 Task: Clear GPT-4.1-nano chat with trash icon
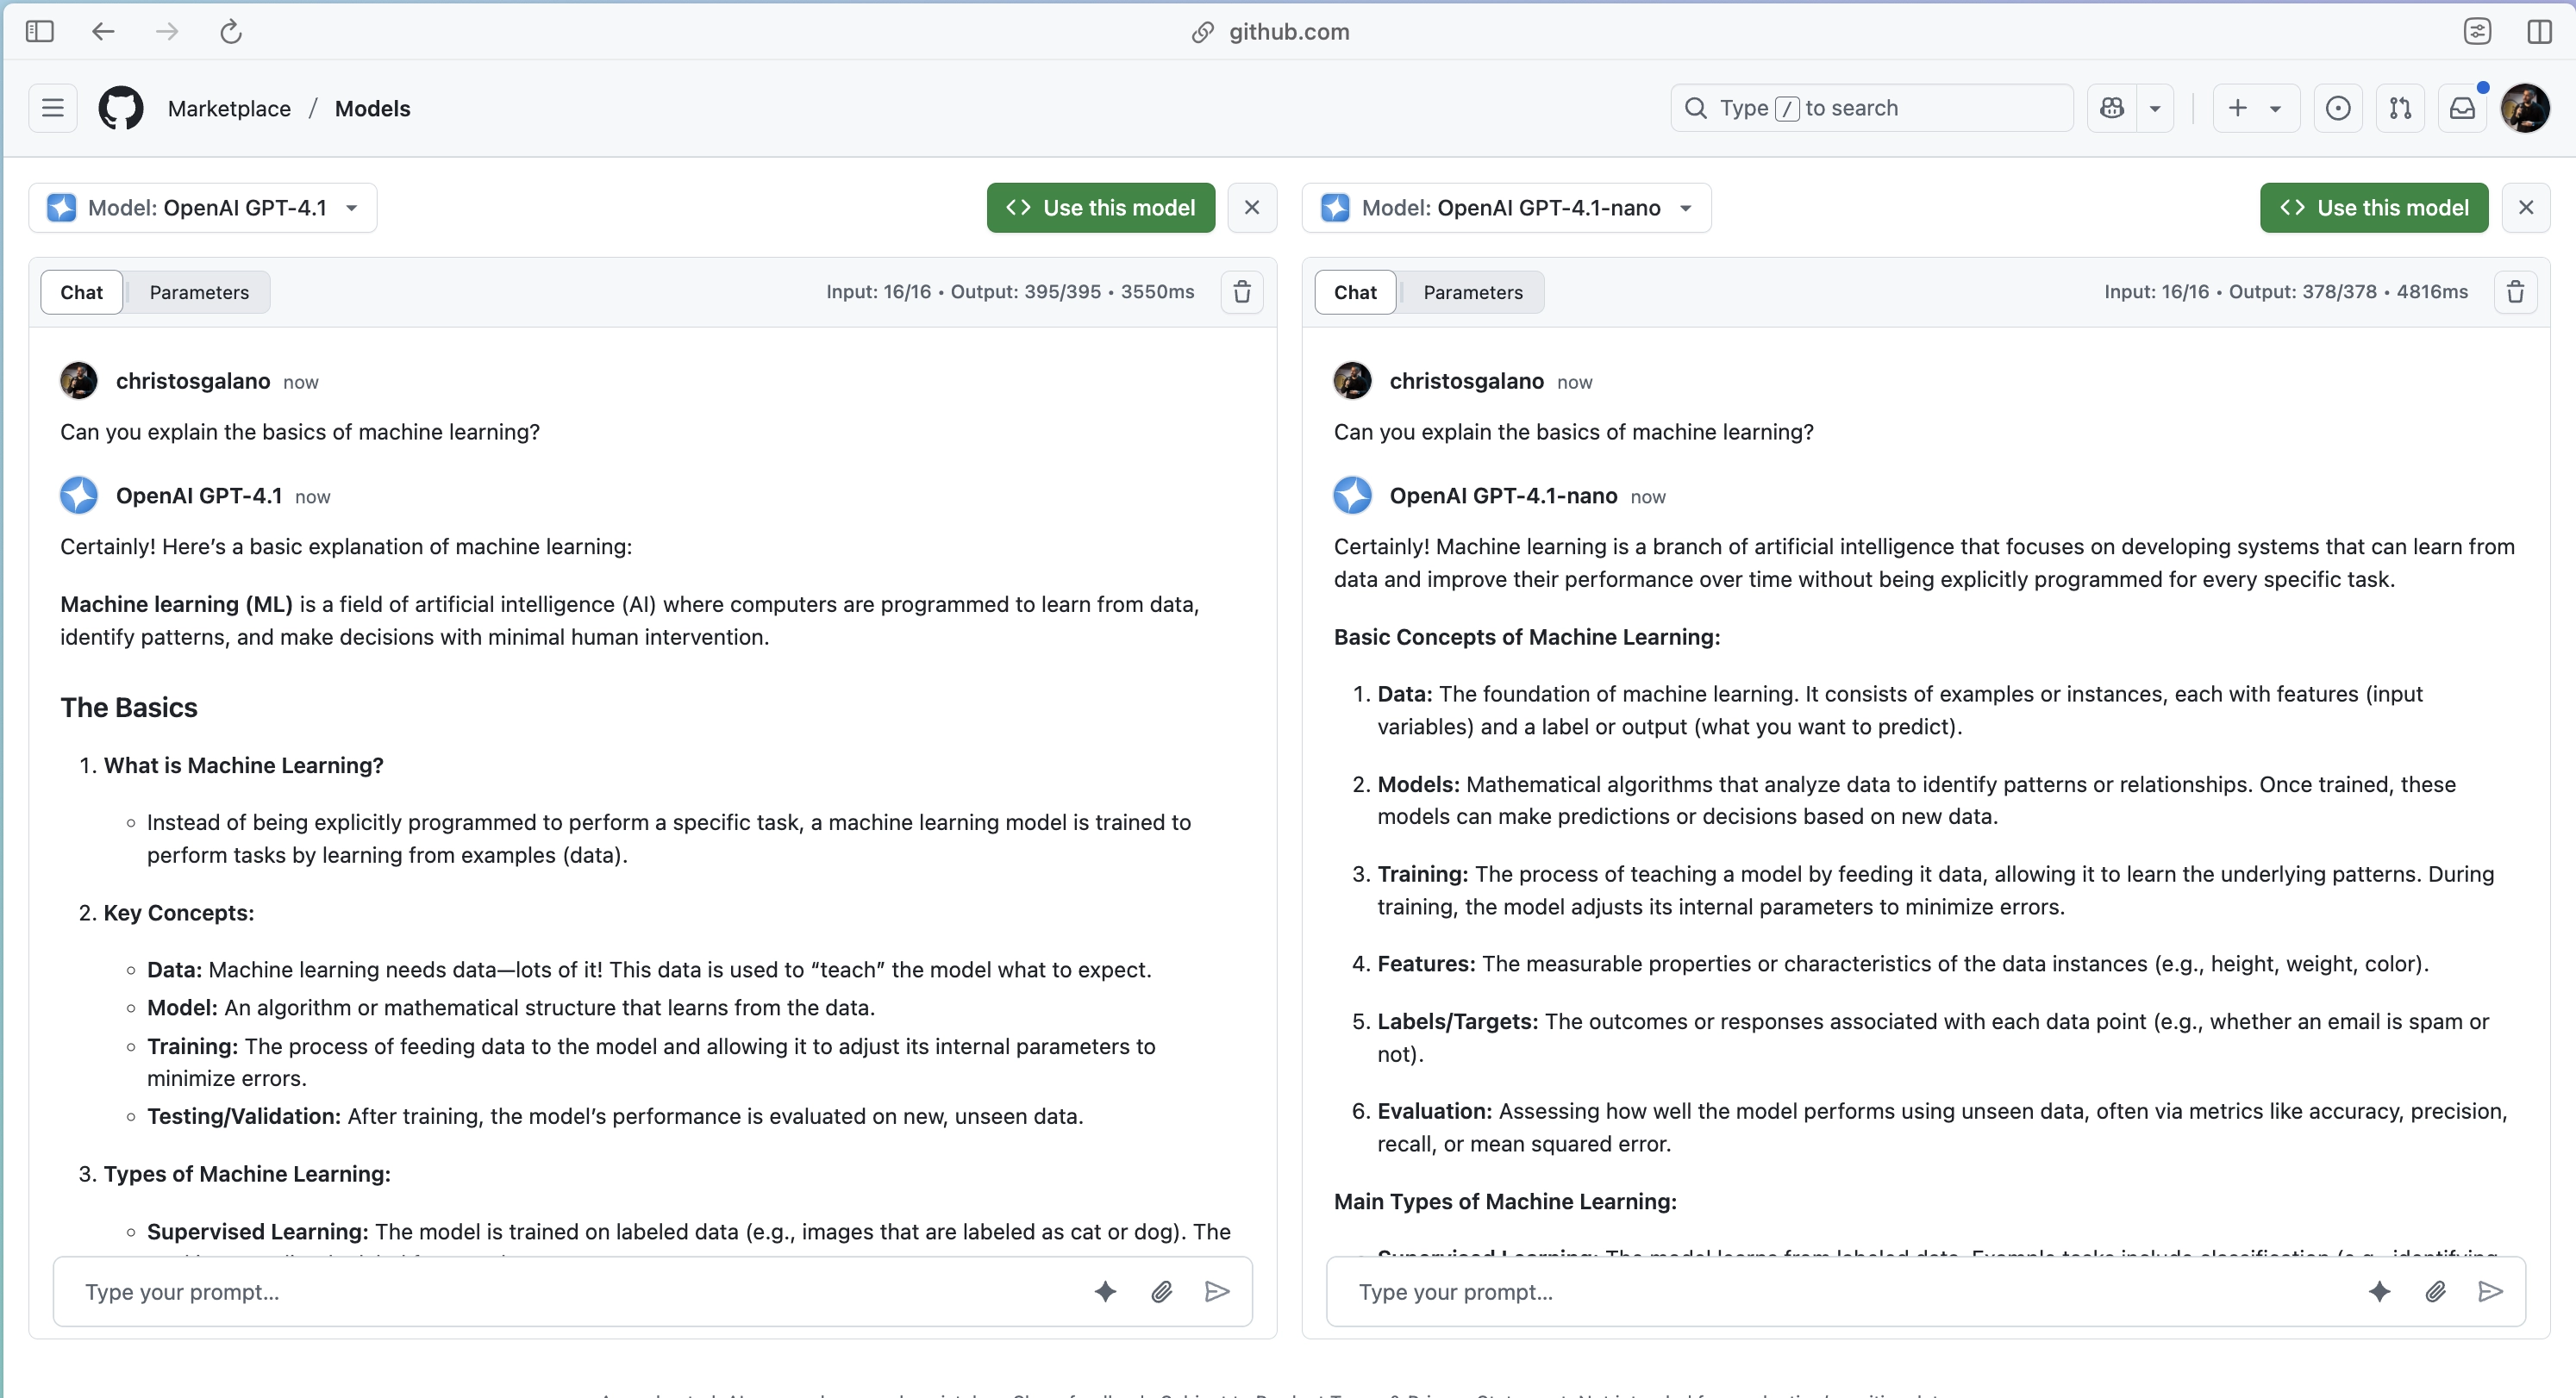coord(2516,292)
